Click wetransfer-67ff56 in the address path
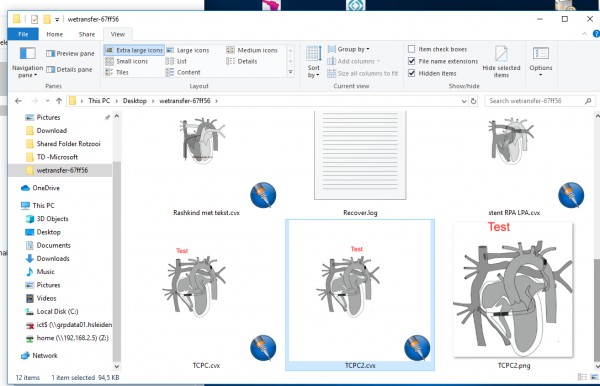The width and height of the screenshot is (600, 386). point(185,101)
